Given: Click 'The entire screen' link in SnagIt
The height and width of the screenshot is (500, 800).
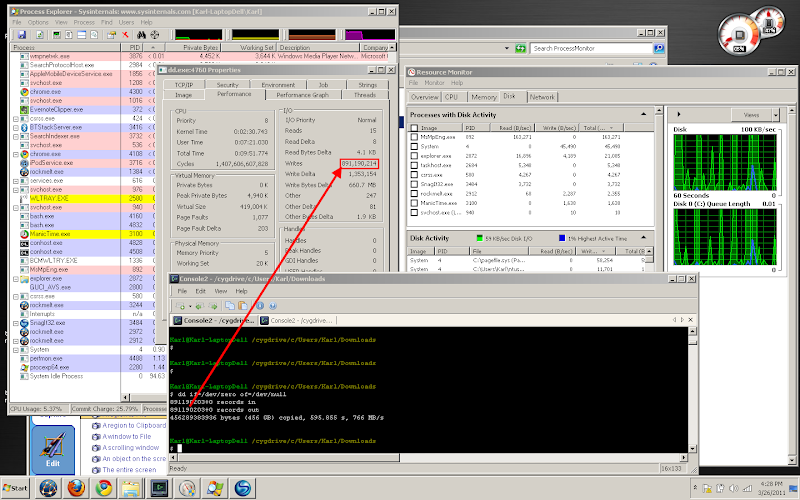Looking at the screenshot, I should click(129, 469).
